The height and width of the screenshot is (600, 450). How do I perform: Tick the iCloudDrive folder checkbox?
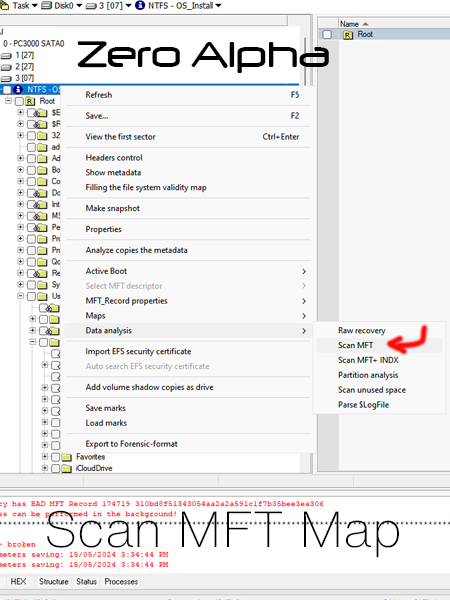(55, 468)
